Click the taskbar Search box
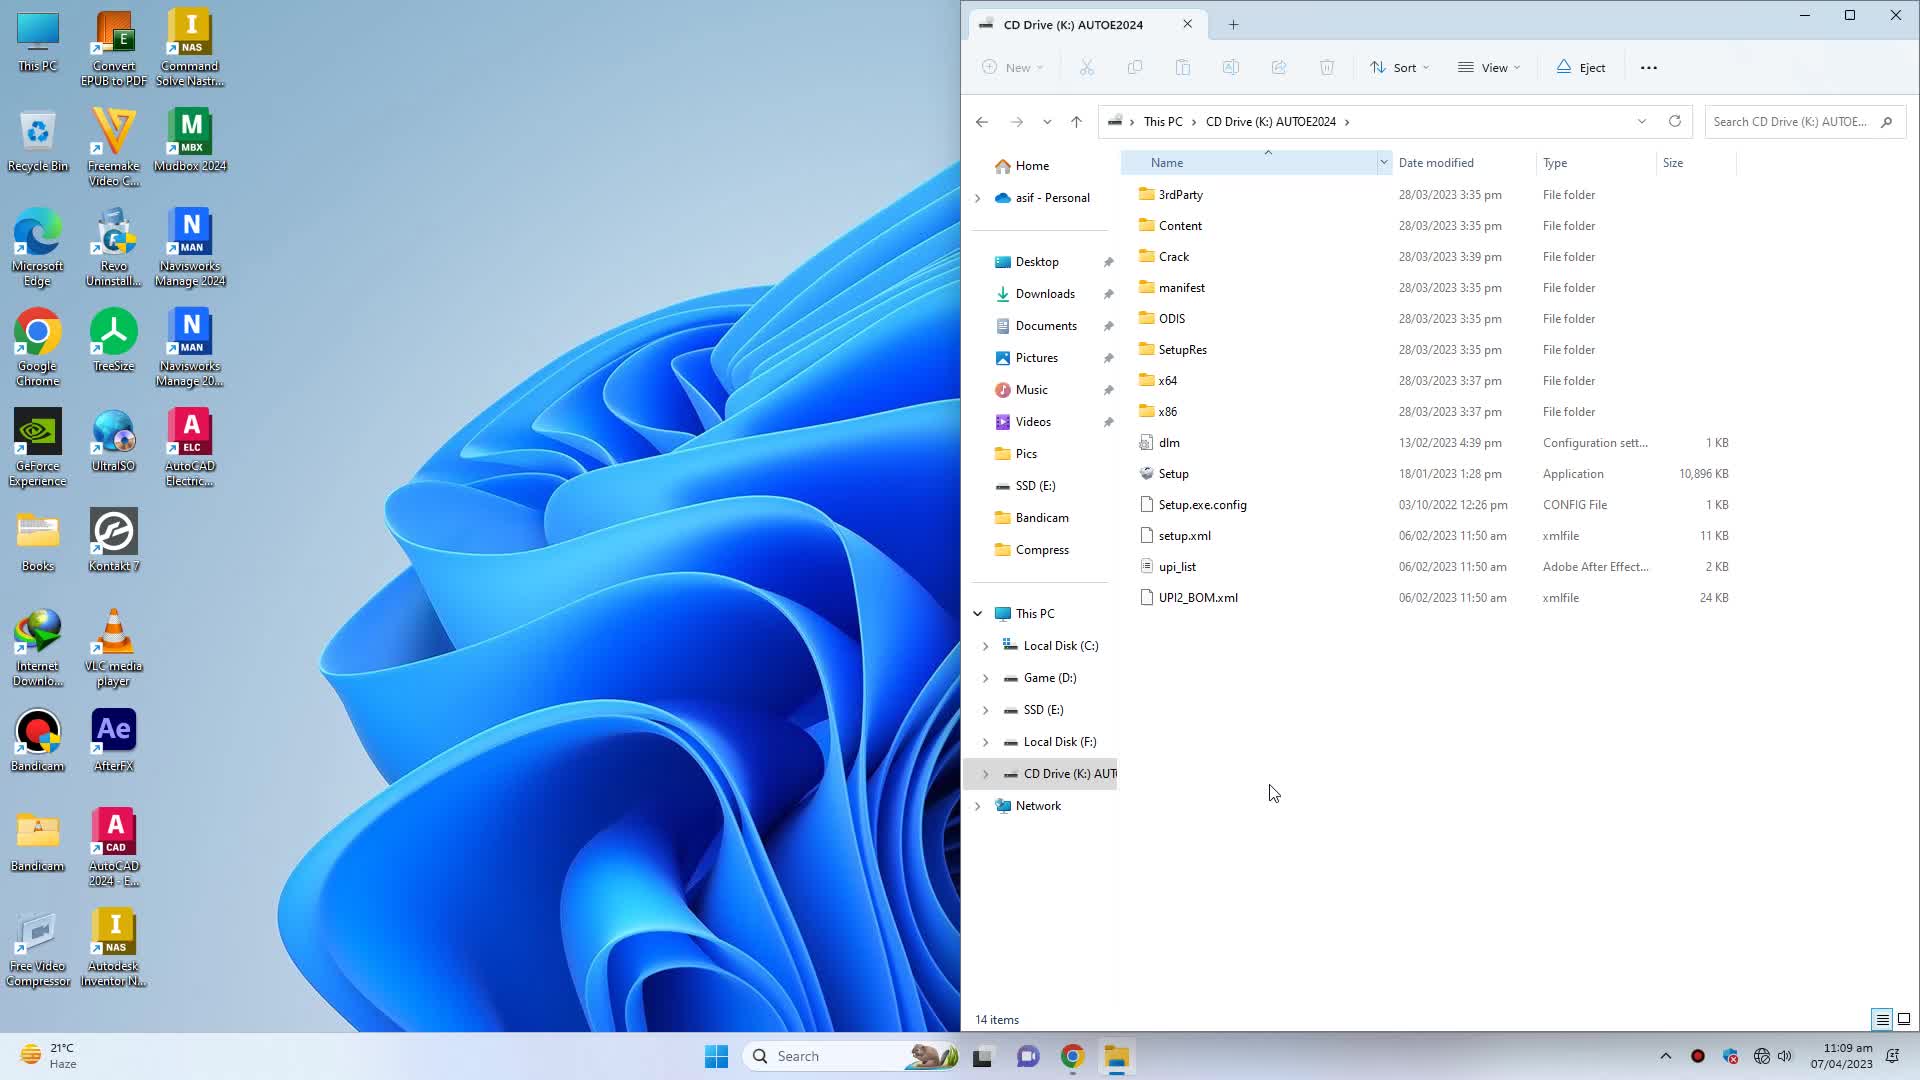Screen dimensions: 1920x1080 [x=850, y=1056]
